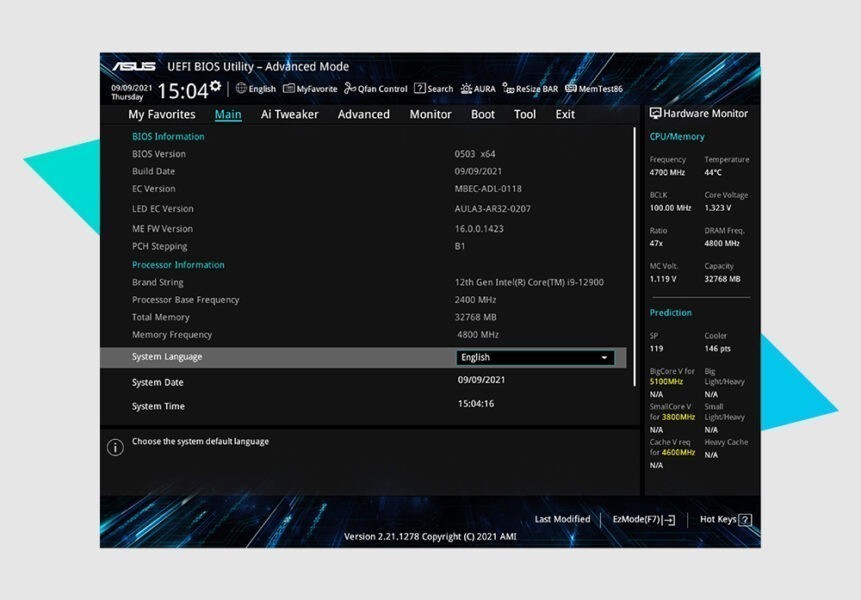Click the info circle icon
The image size is (861, 600).
click(x=115, y=447)
